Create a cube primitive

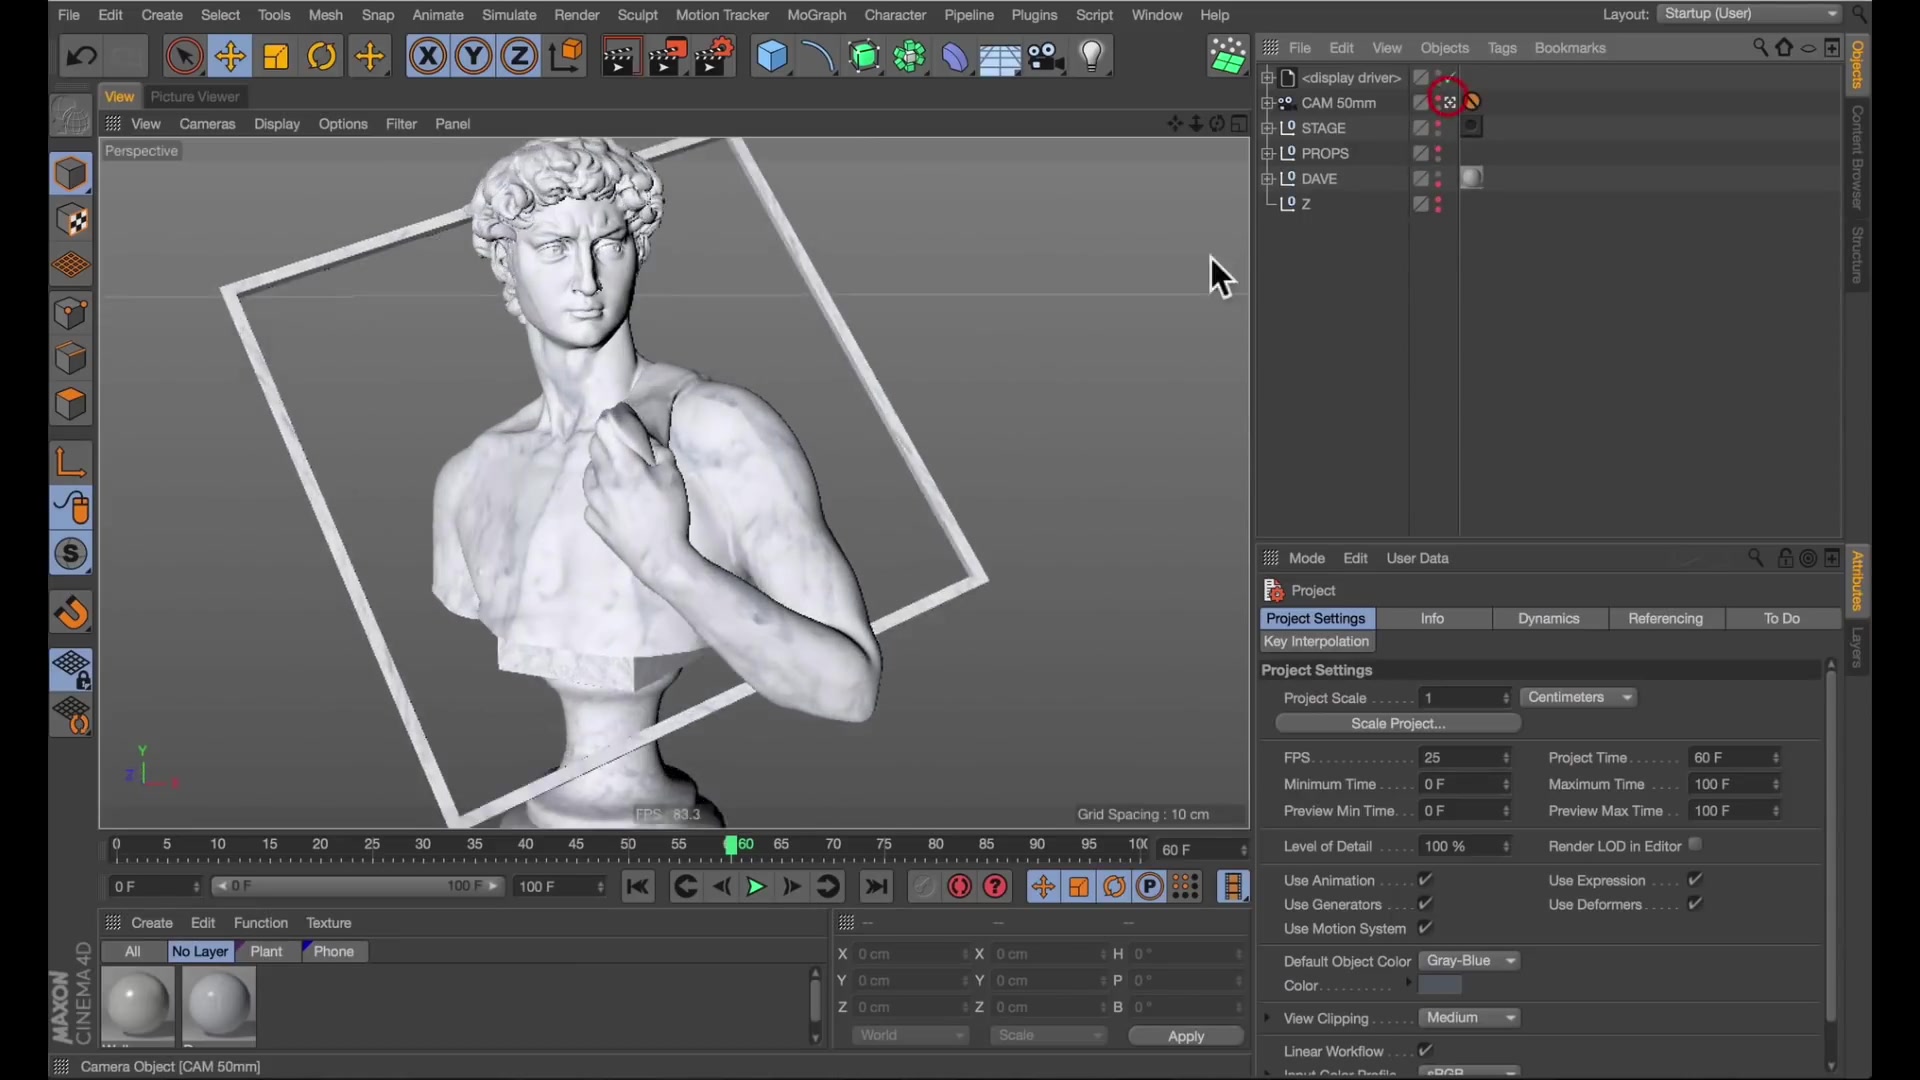[x=773, y=56]
